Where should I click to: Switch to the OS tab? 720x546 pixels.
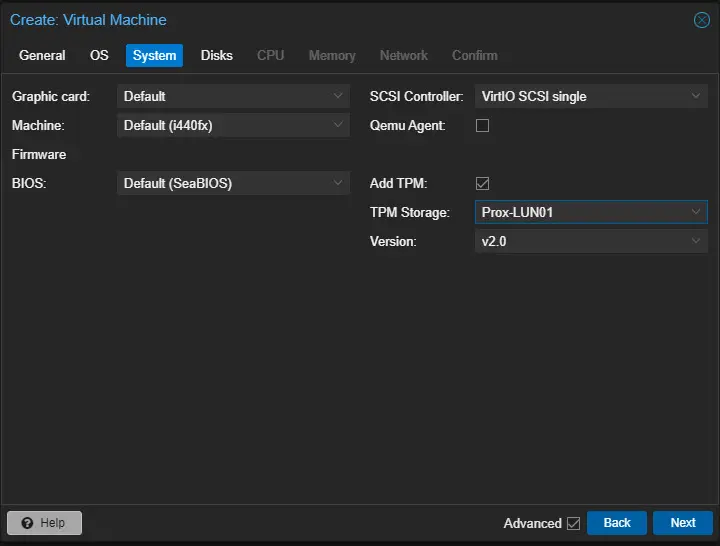click(x=99, y=55)
